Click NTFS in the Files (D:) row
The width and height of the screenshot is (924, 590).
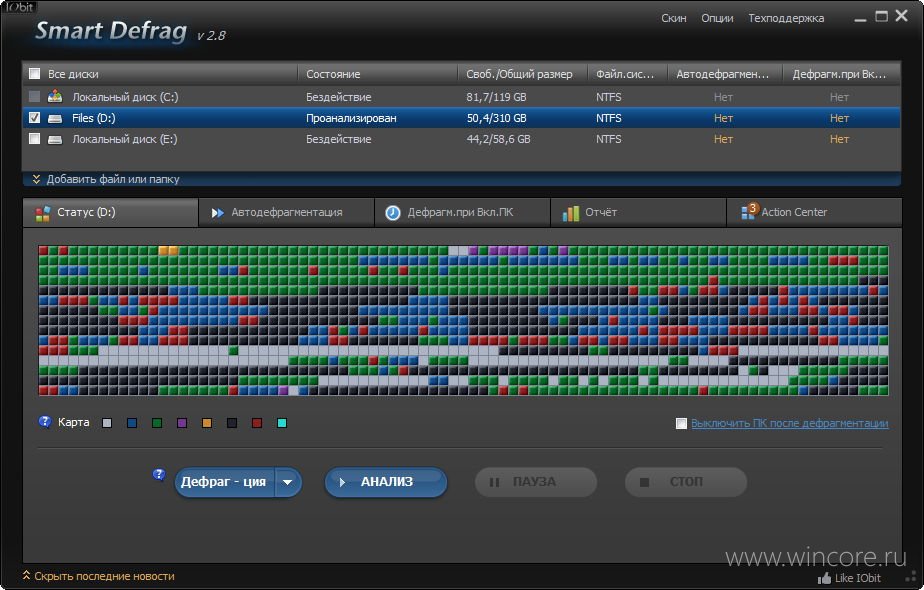tap(608, 118)
